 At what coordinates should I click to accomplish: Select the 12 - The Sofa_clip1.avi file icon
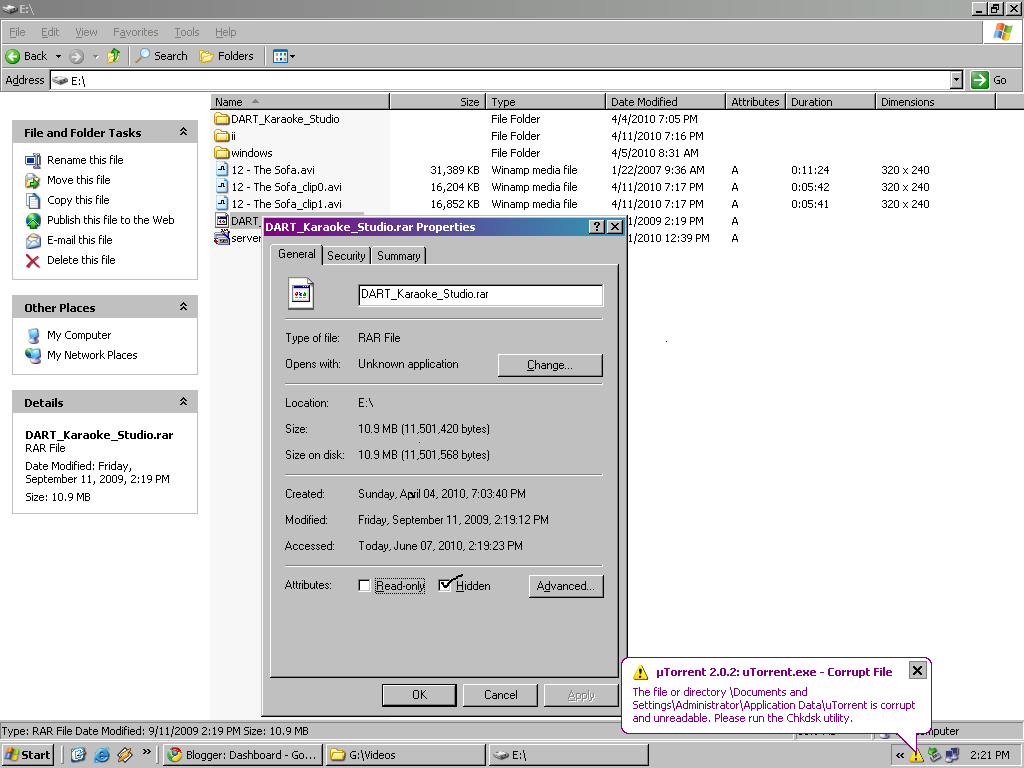[222, 204]
